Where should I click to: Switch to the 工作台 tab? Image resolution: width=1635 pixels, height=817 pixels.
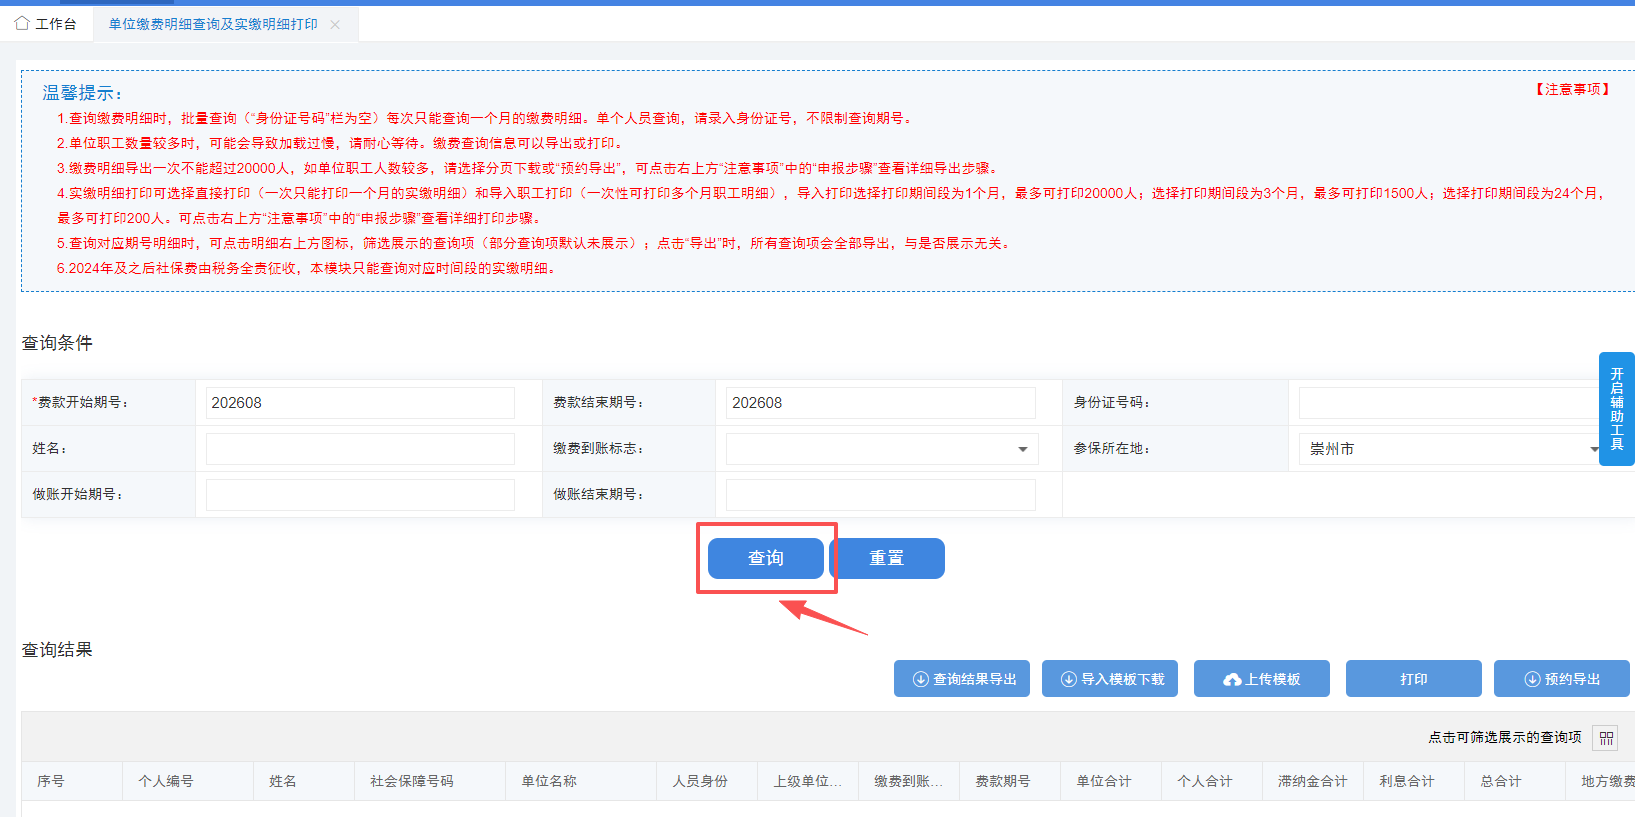[x=46, y=24]
